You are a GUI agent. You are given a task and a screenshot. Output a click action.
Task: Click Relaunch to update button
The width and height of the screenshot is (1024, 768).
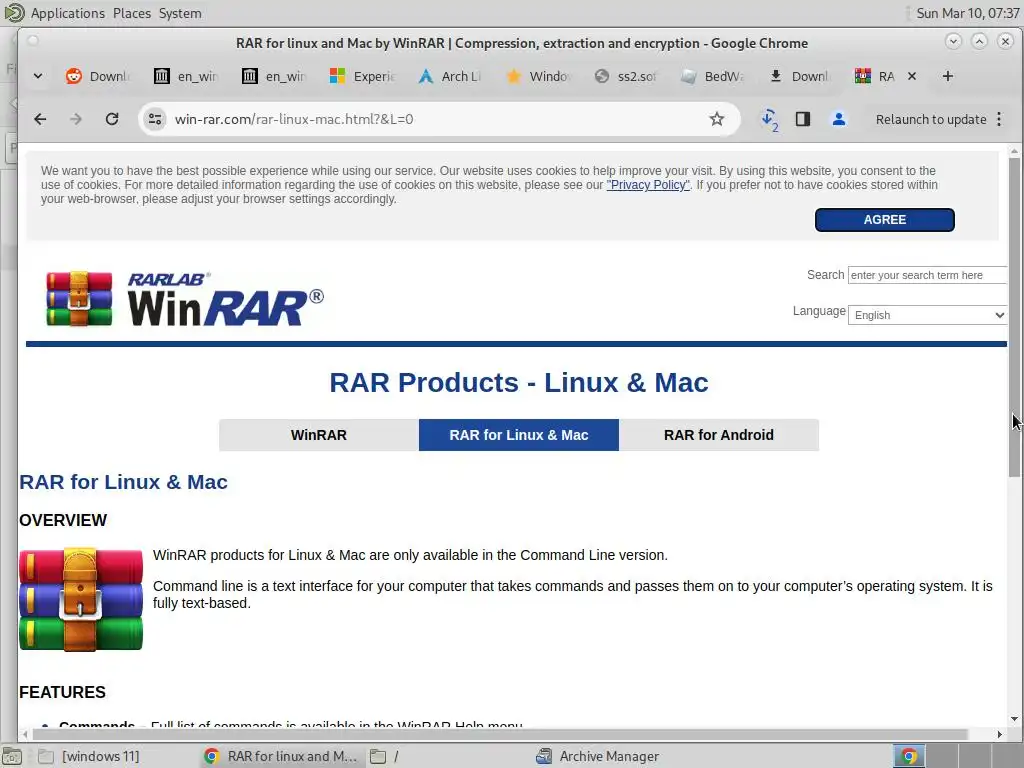click(x=931, y=120)
